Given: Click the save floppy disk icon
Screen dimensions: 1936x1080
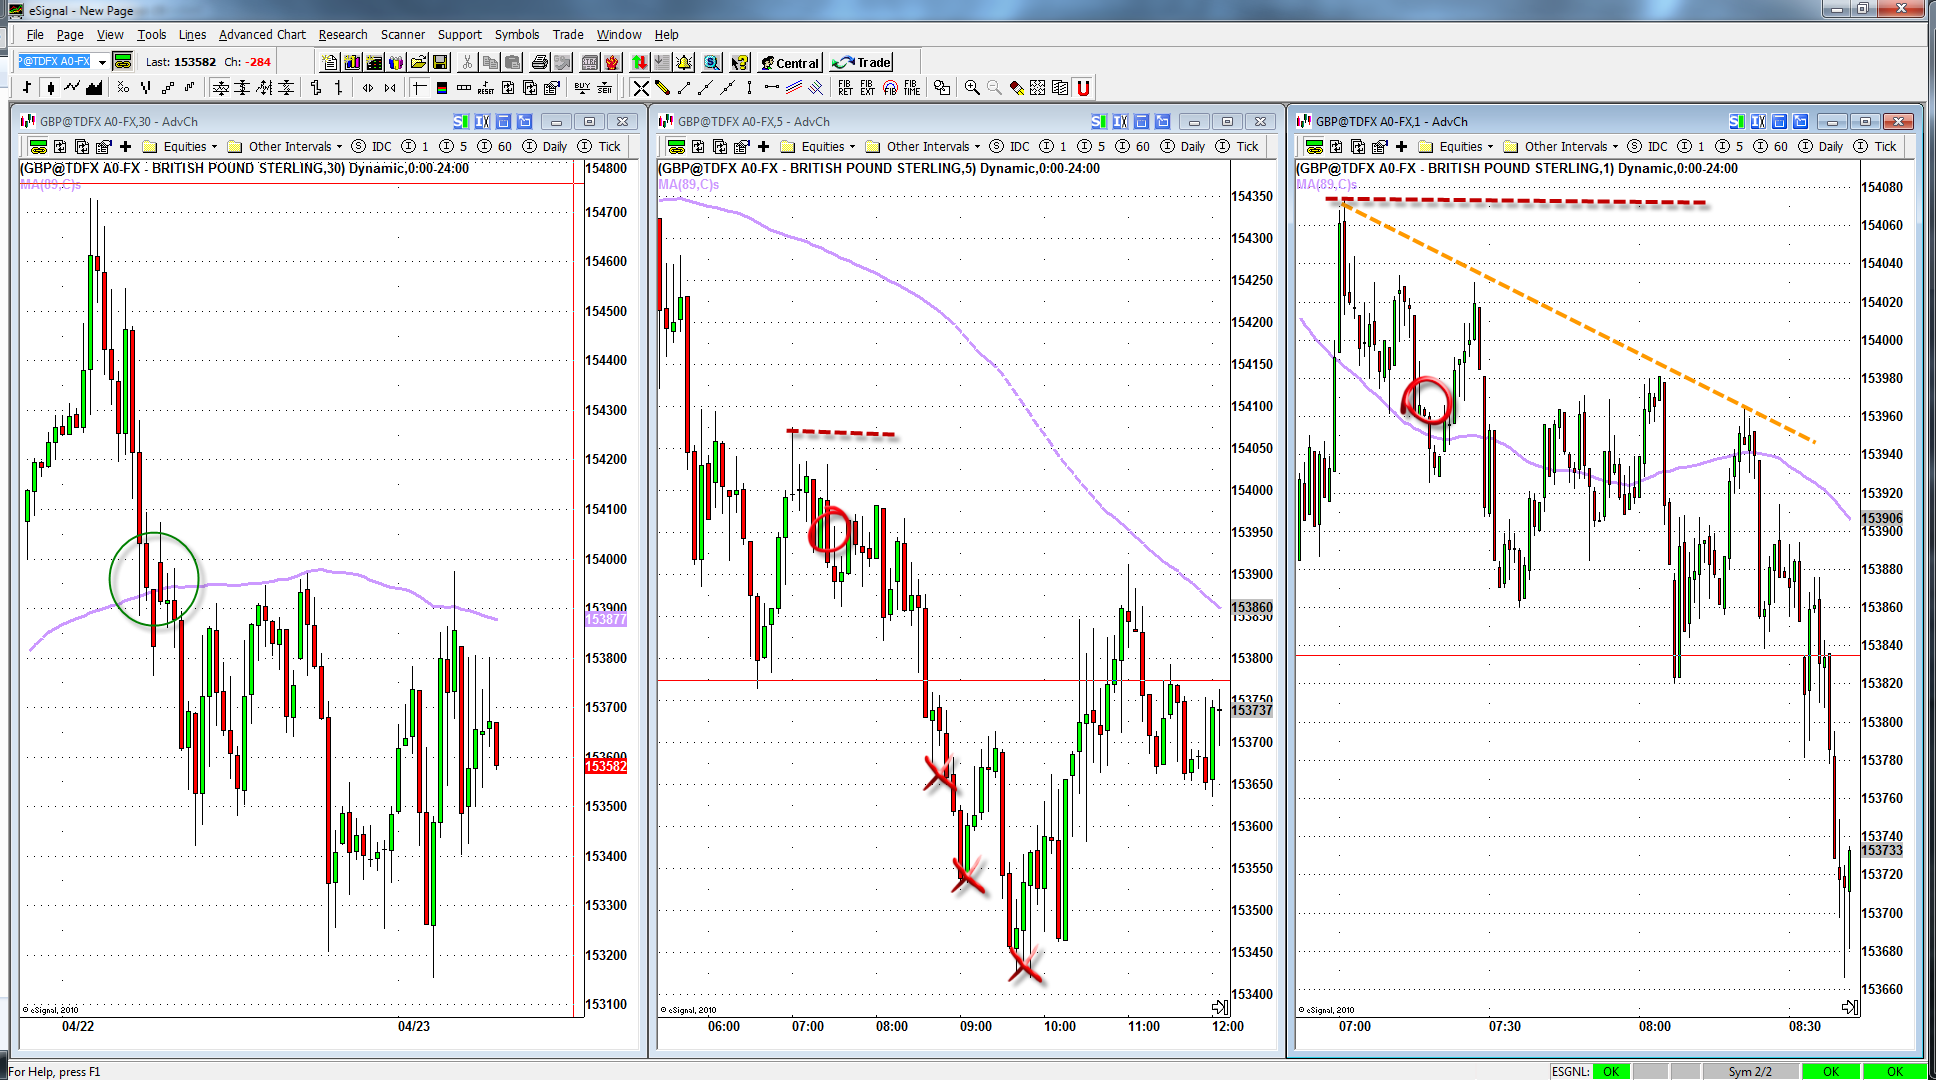Looking at the screenshot, I should [x=440, y=62].
